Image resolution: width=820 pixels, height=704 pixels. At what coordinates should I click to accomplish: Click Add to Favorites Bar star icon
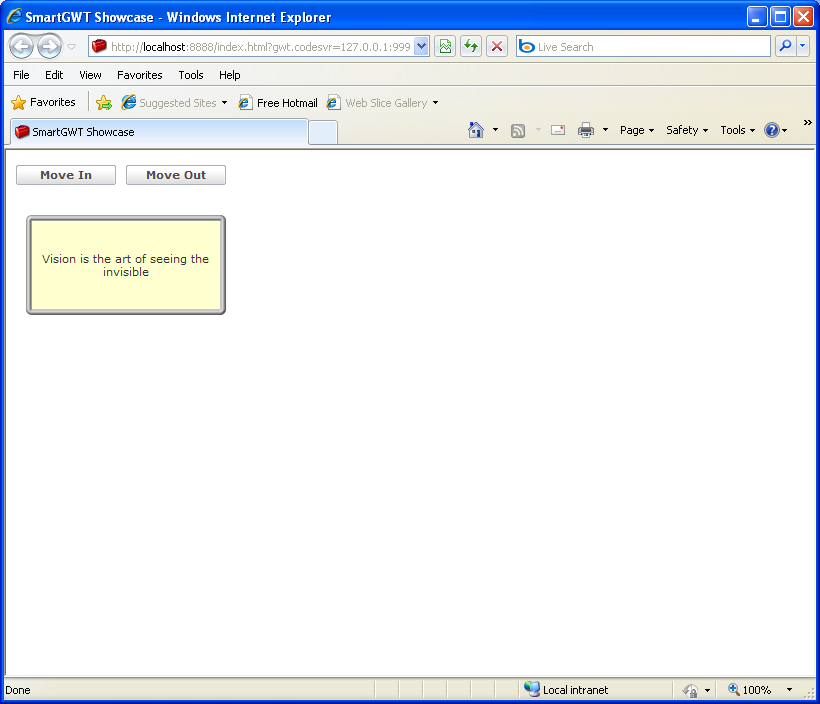104,103
